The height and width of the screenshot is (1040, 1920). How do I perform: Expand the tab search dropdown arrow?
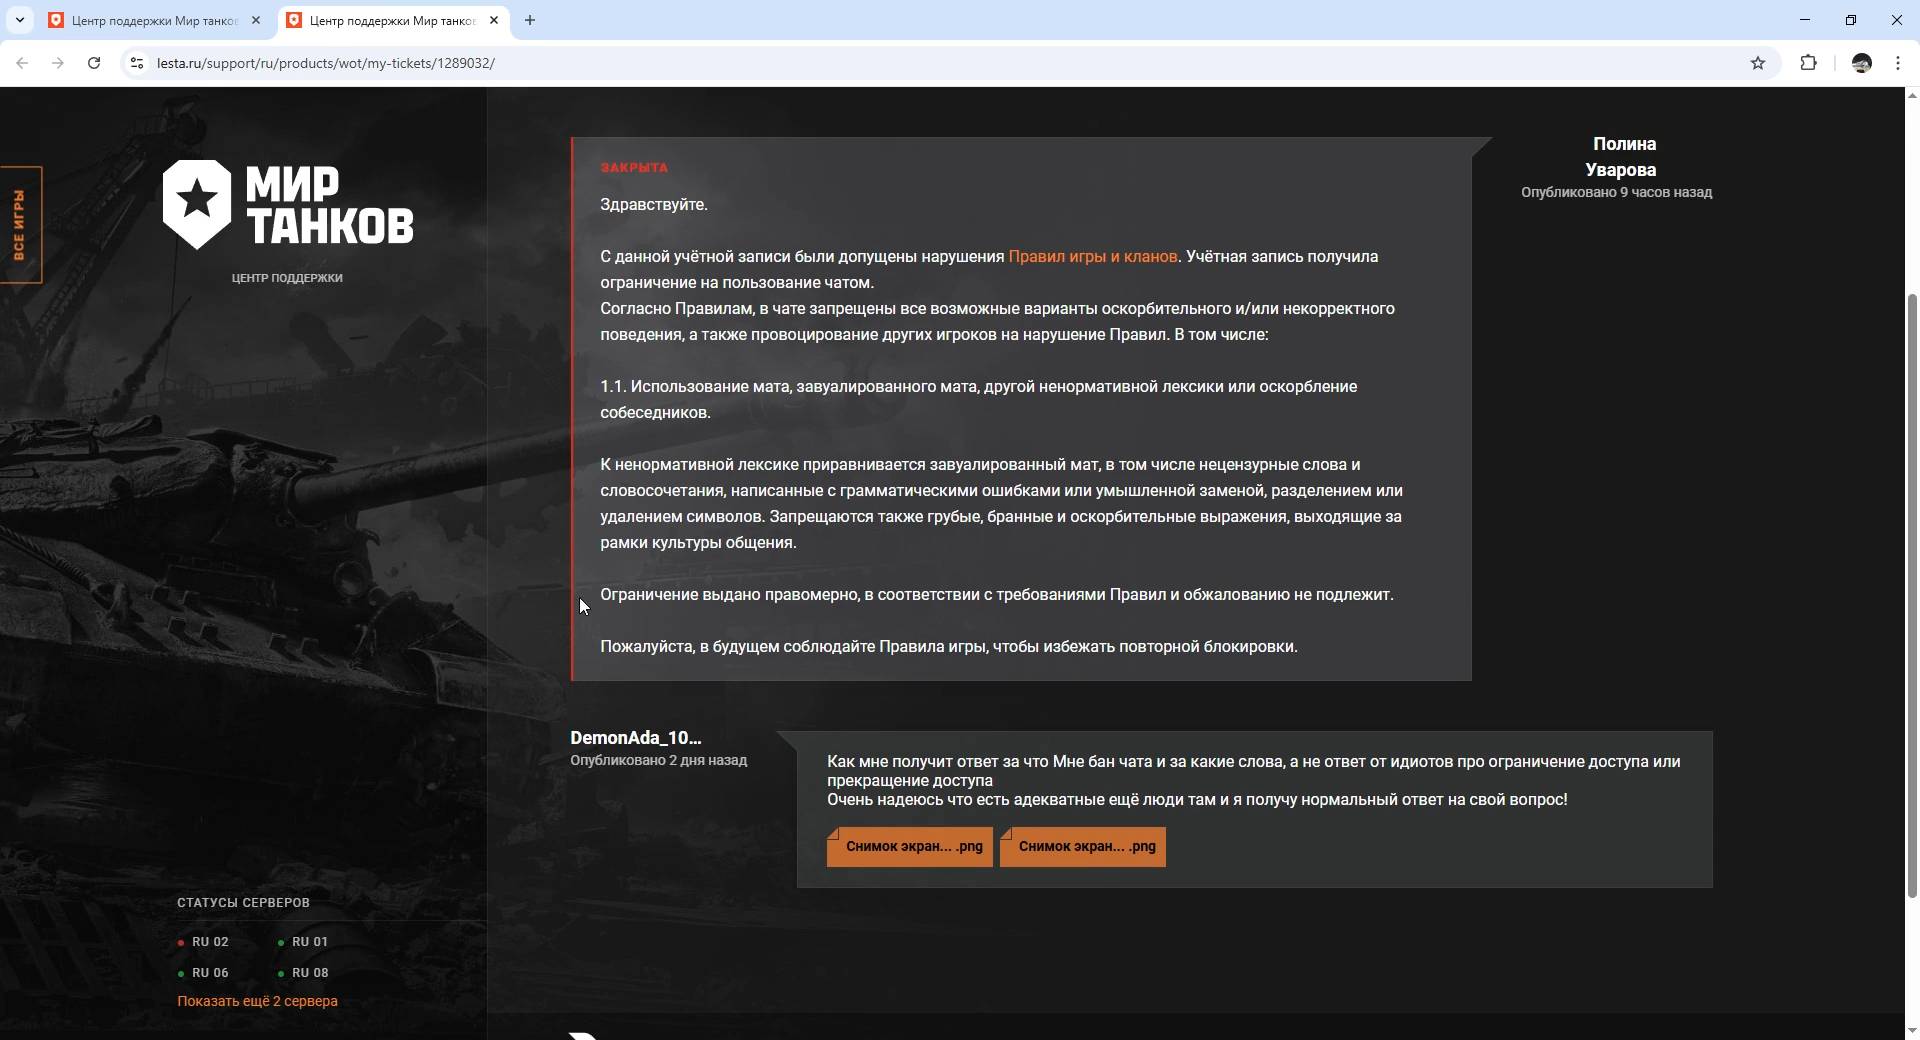click(19, 20)
